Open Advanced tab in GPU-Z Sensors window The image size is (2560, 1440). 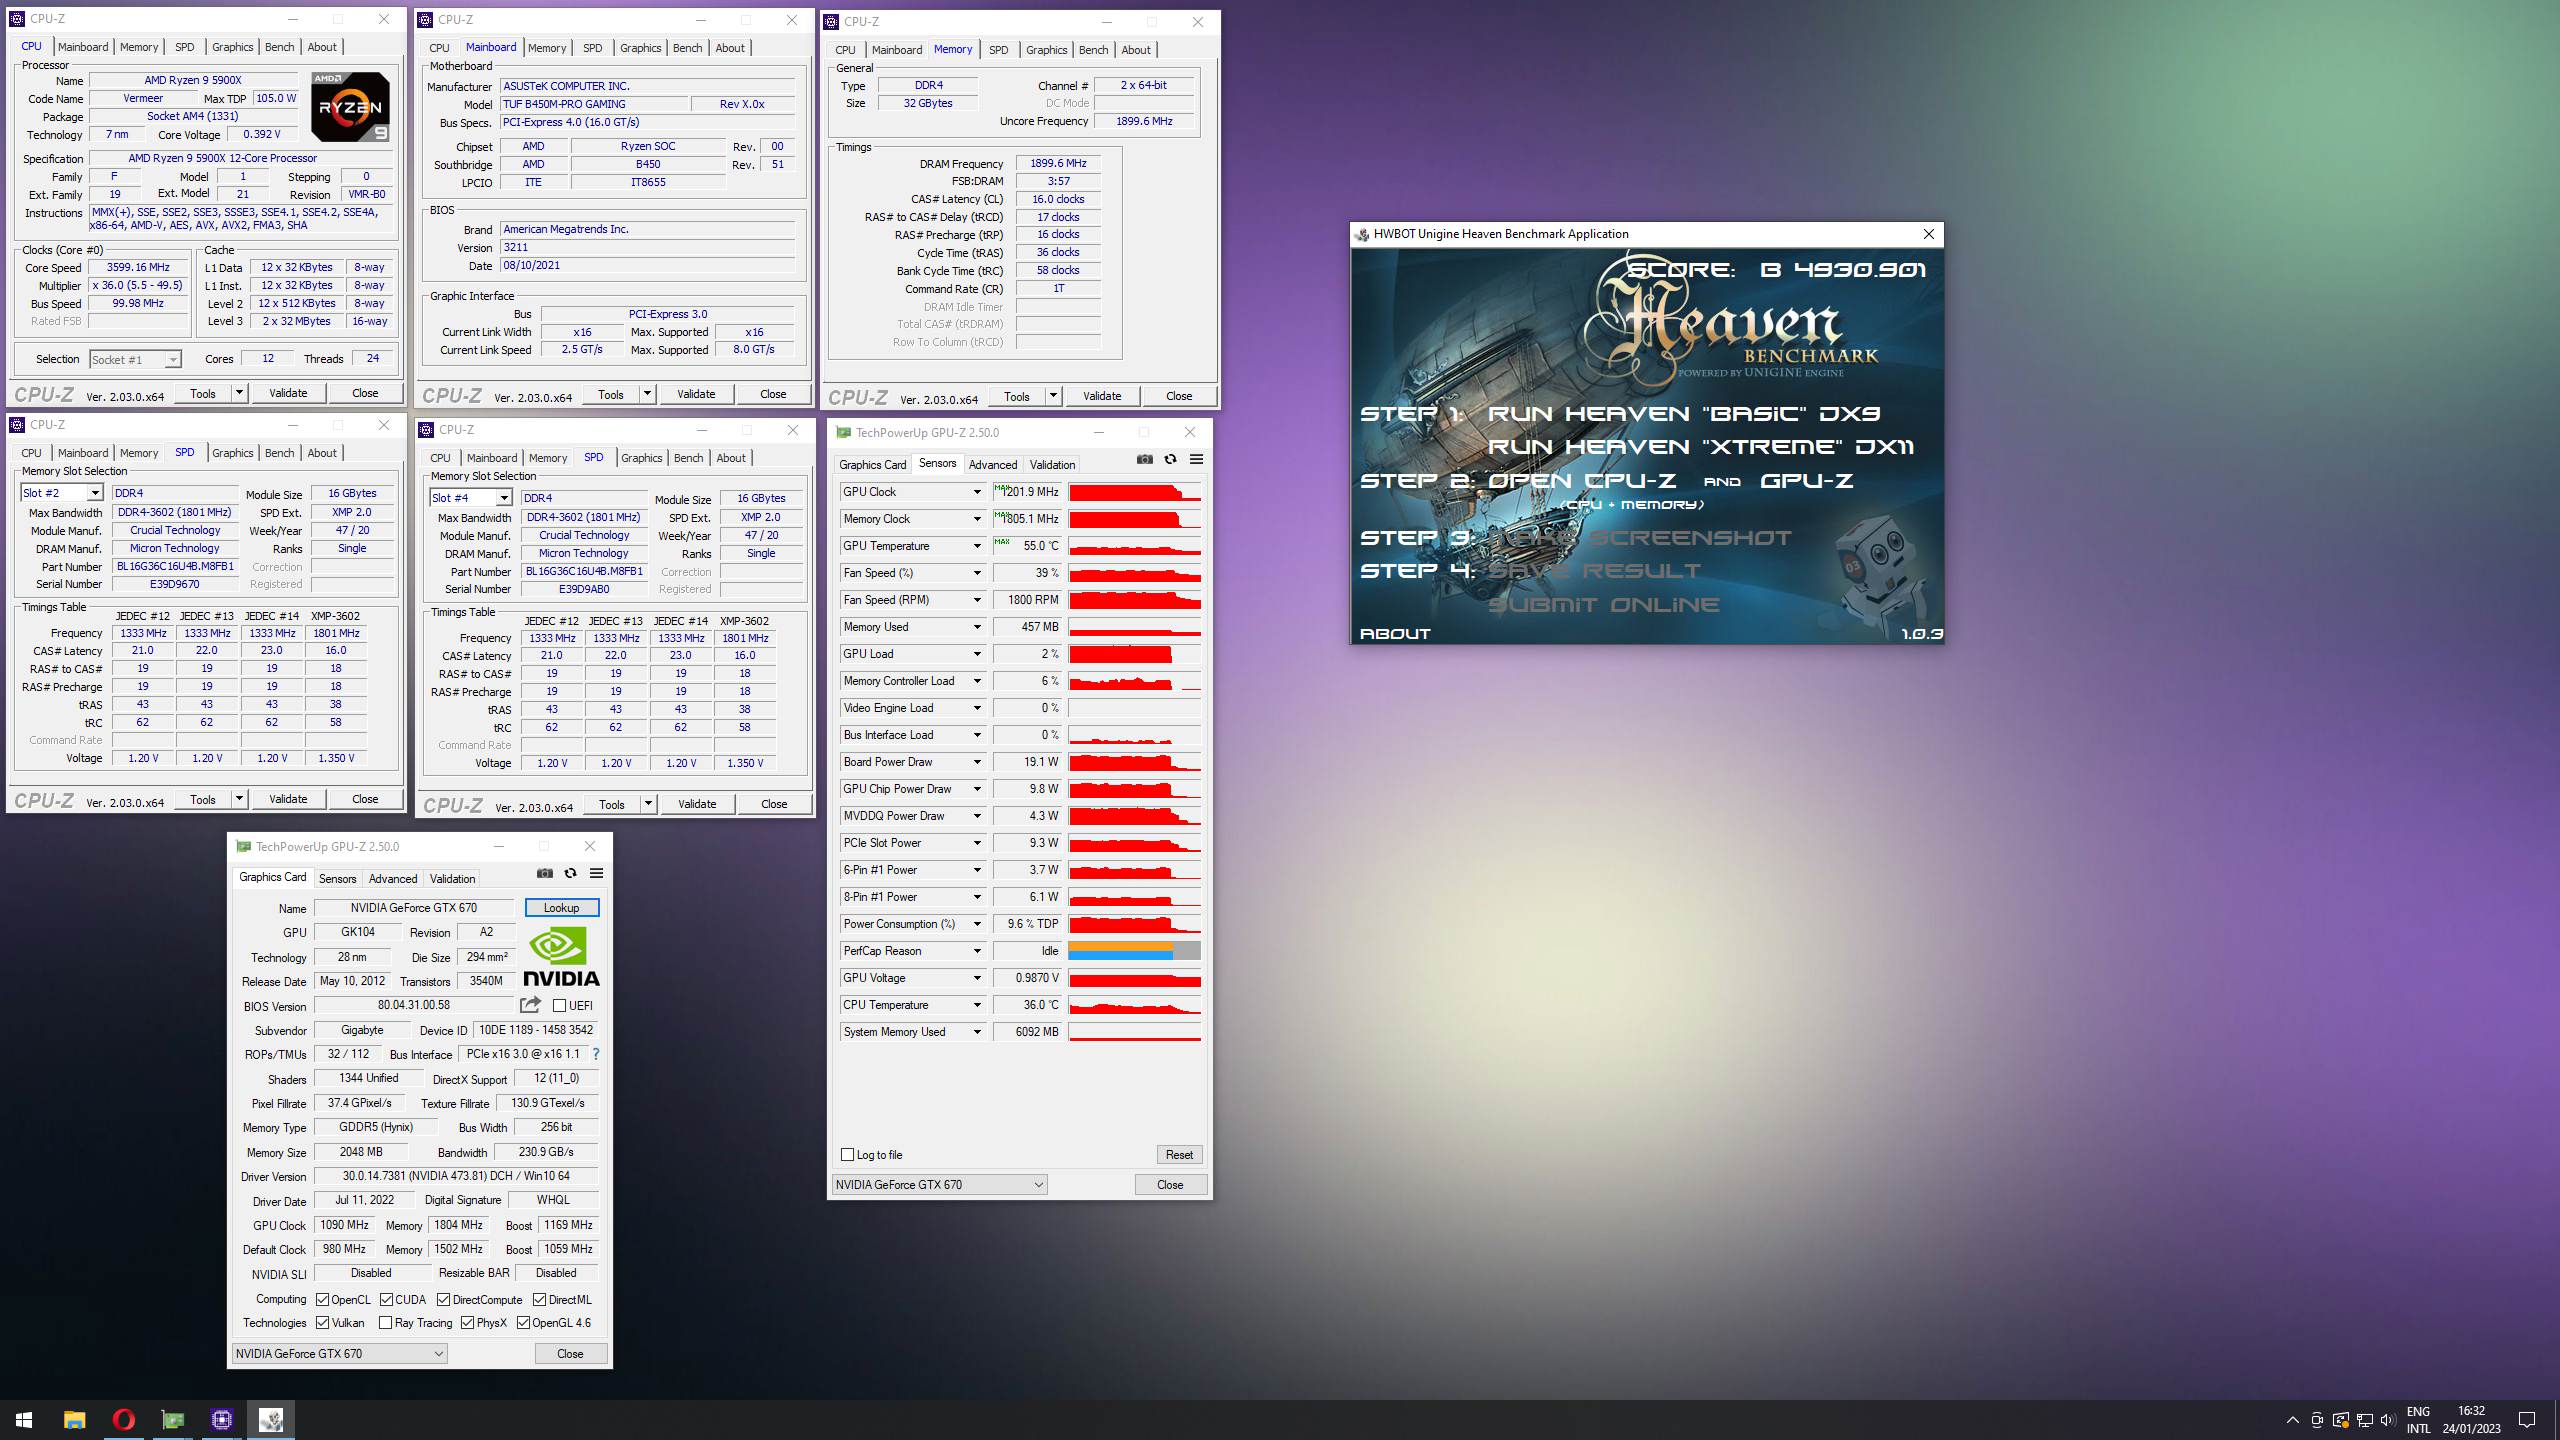click(993, 465)
